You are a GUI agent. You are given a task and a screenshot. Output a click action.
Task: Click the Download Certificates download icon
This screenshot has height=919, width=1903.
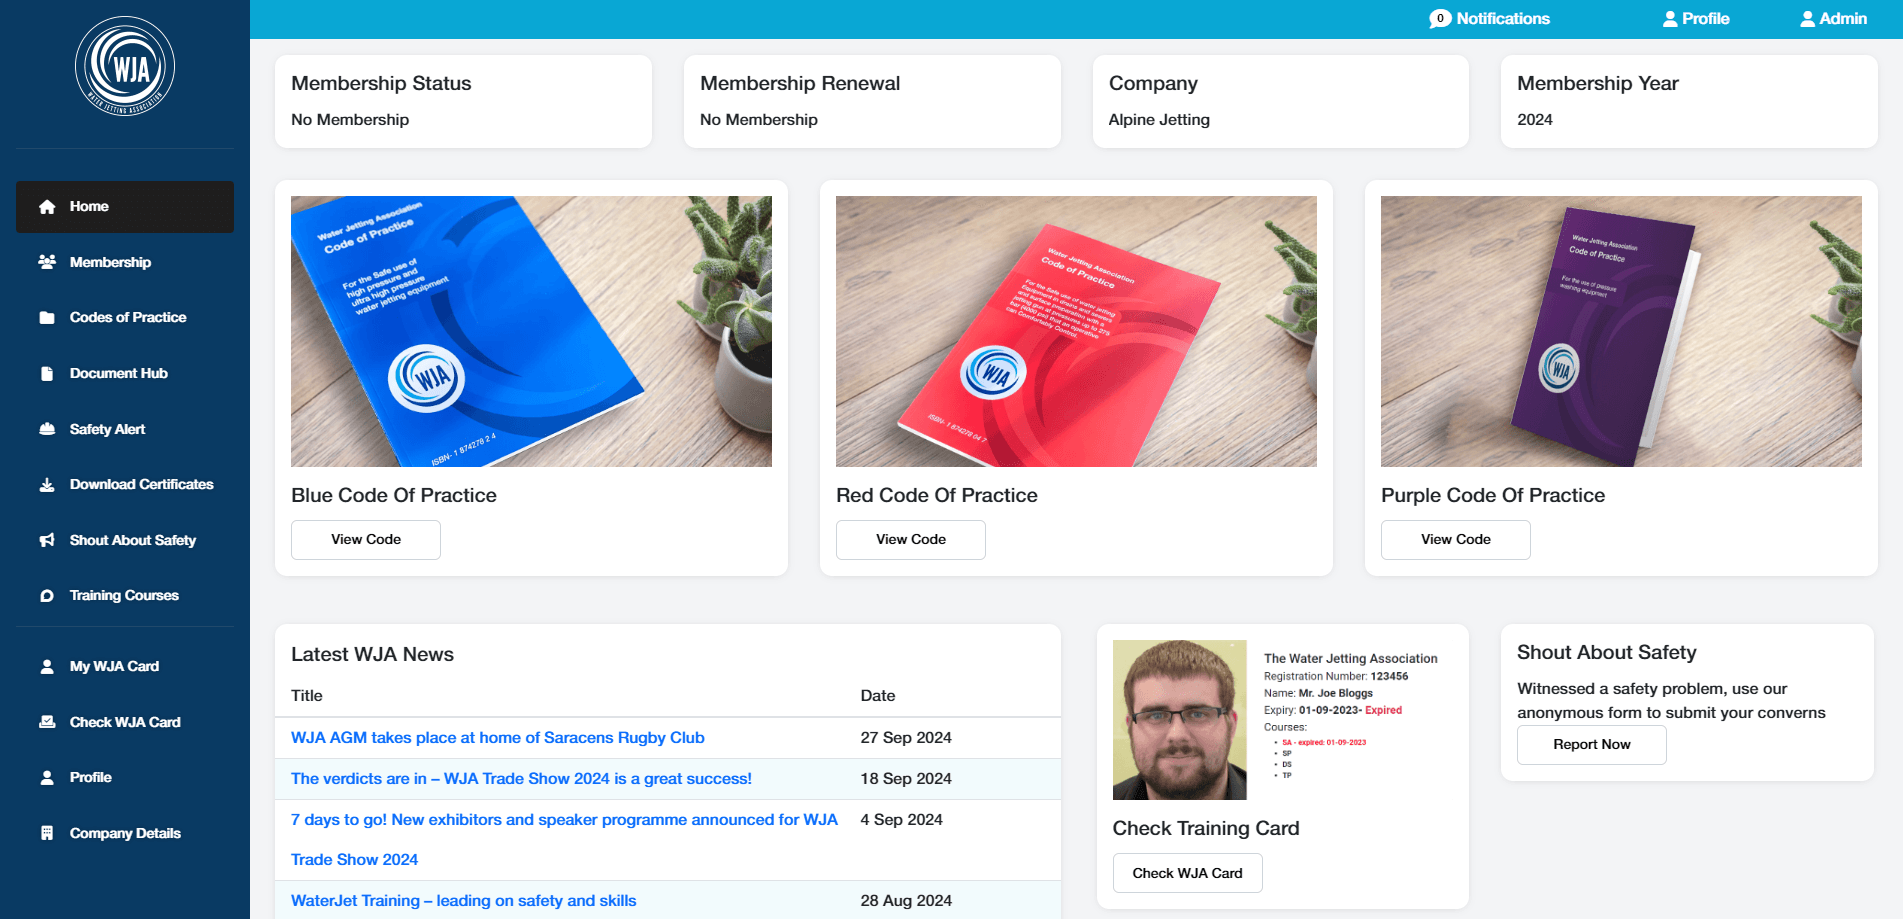click(47, 485)
